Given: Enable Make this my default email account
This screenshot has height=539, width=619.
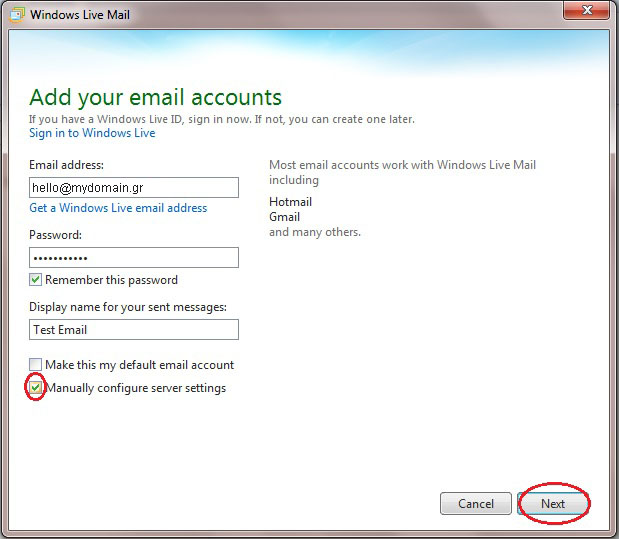Looking at the screenshot, I should pyautogui.click(x=35, y=364).
